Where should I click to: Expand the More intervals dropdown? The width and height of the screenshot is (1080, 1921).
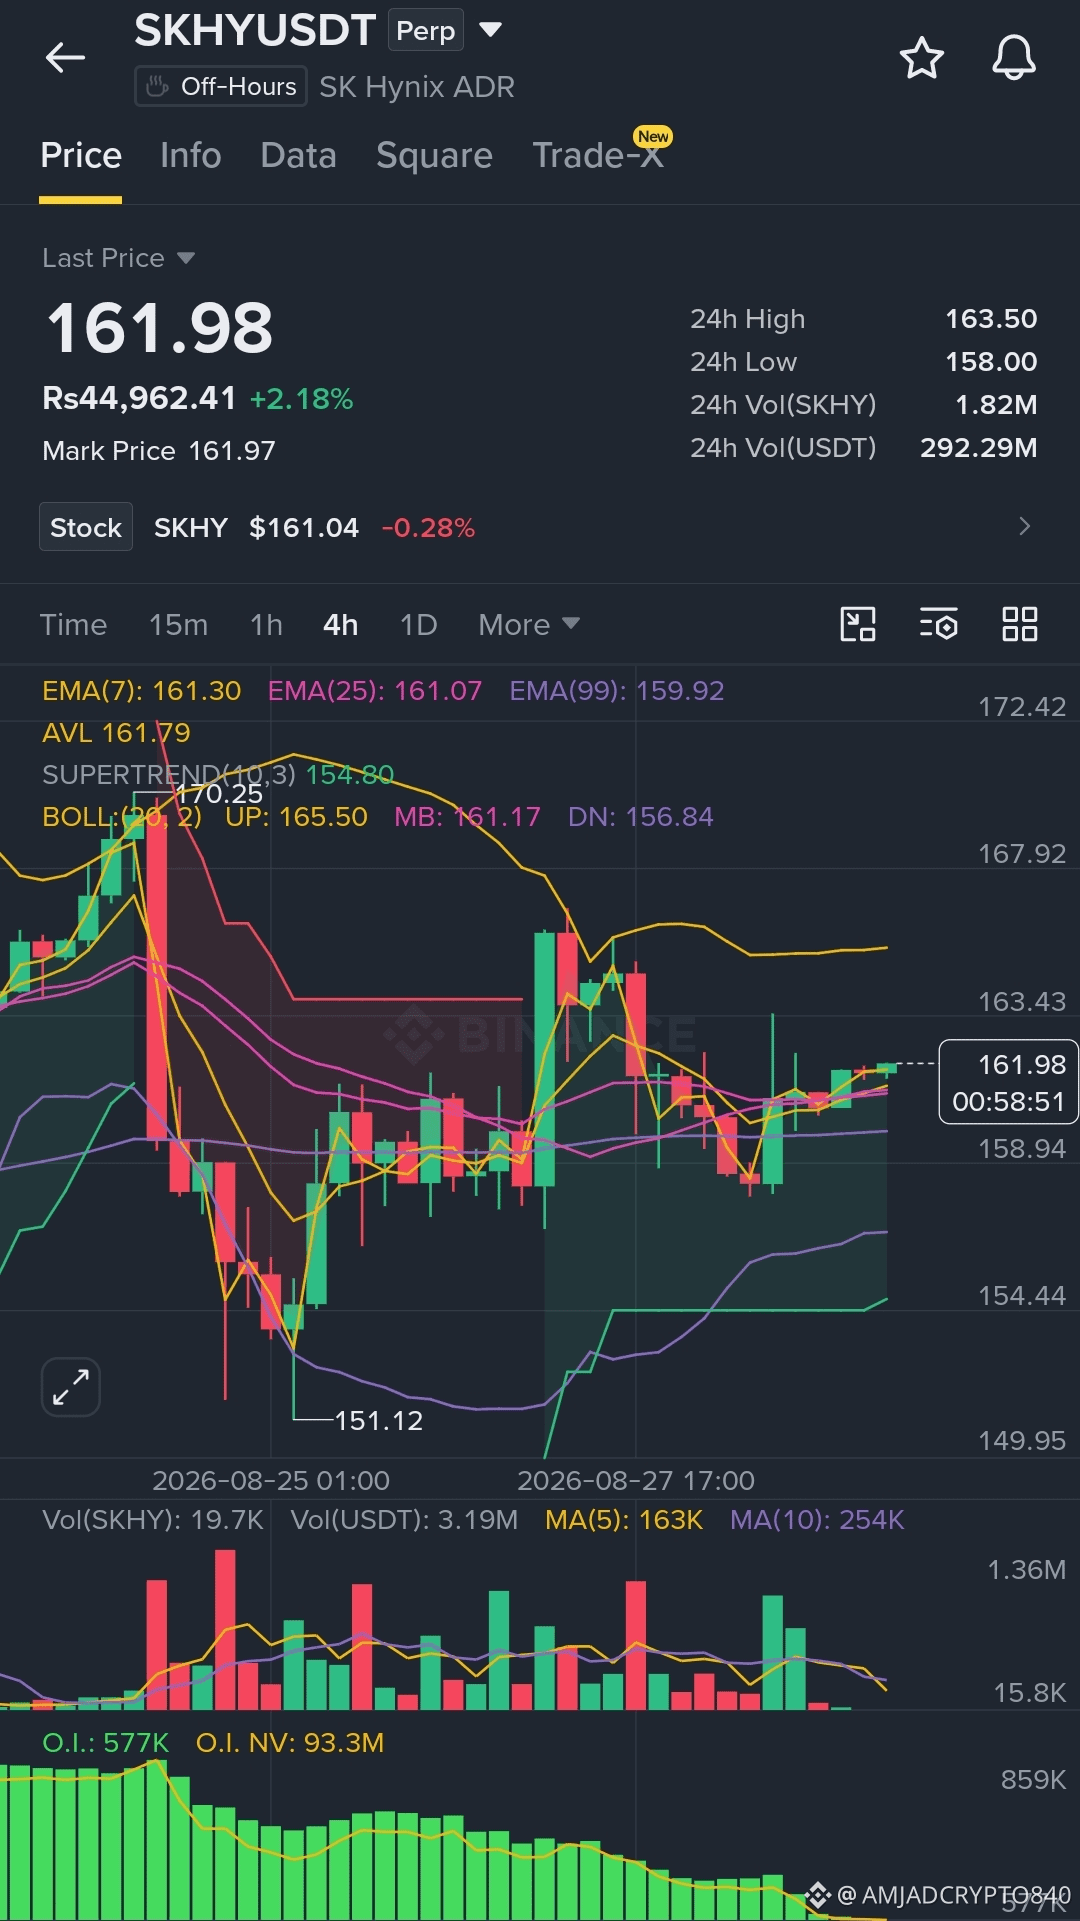pyautogui.click(x=529, y=625)
